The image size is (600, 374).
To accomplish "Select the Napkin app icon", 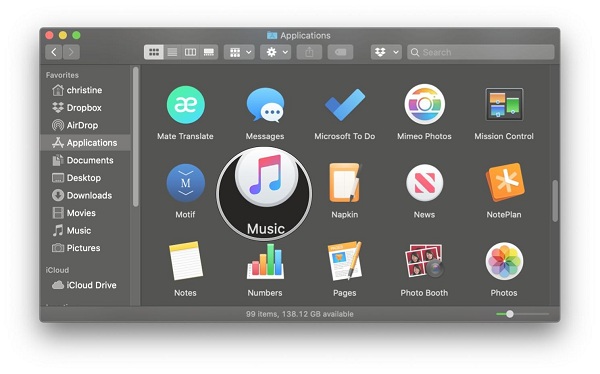I will pyautogui.click(x=345, y=183).
